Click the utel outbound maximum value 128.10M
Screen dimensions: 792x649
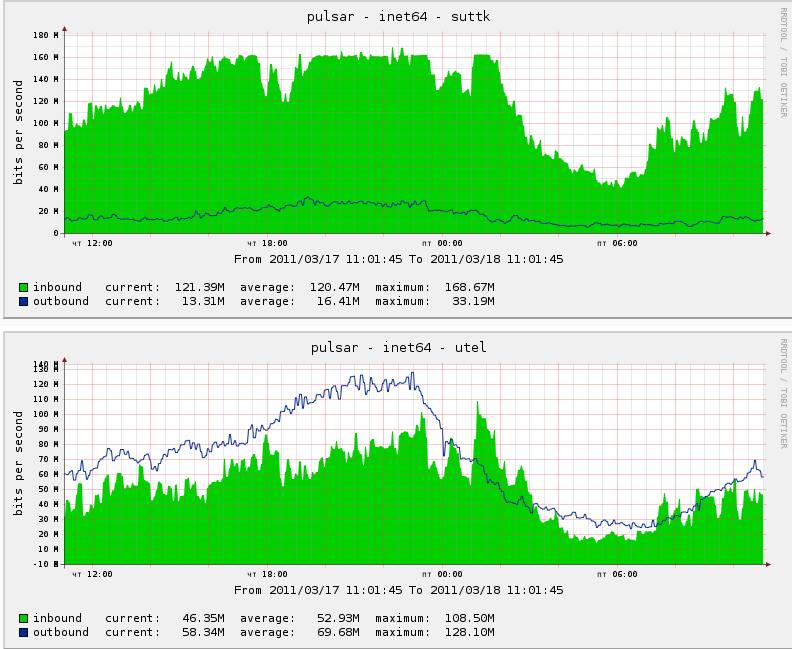coord(469,632)
